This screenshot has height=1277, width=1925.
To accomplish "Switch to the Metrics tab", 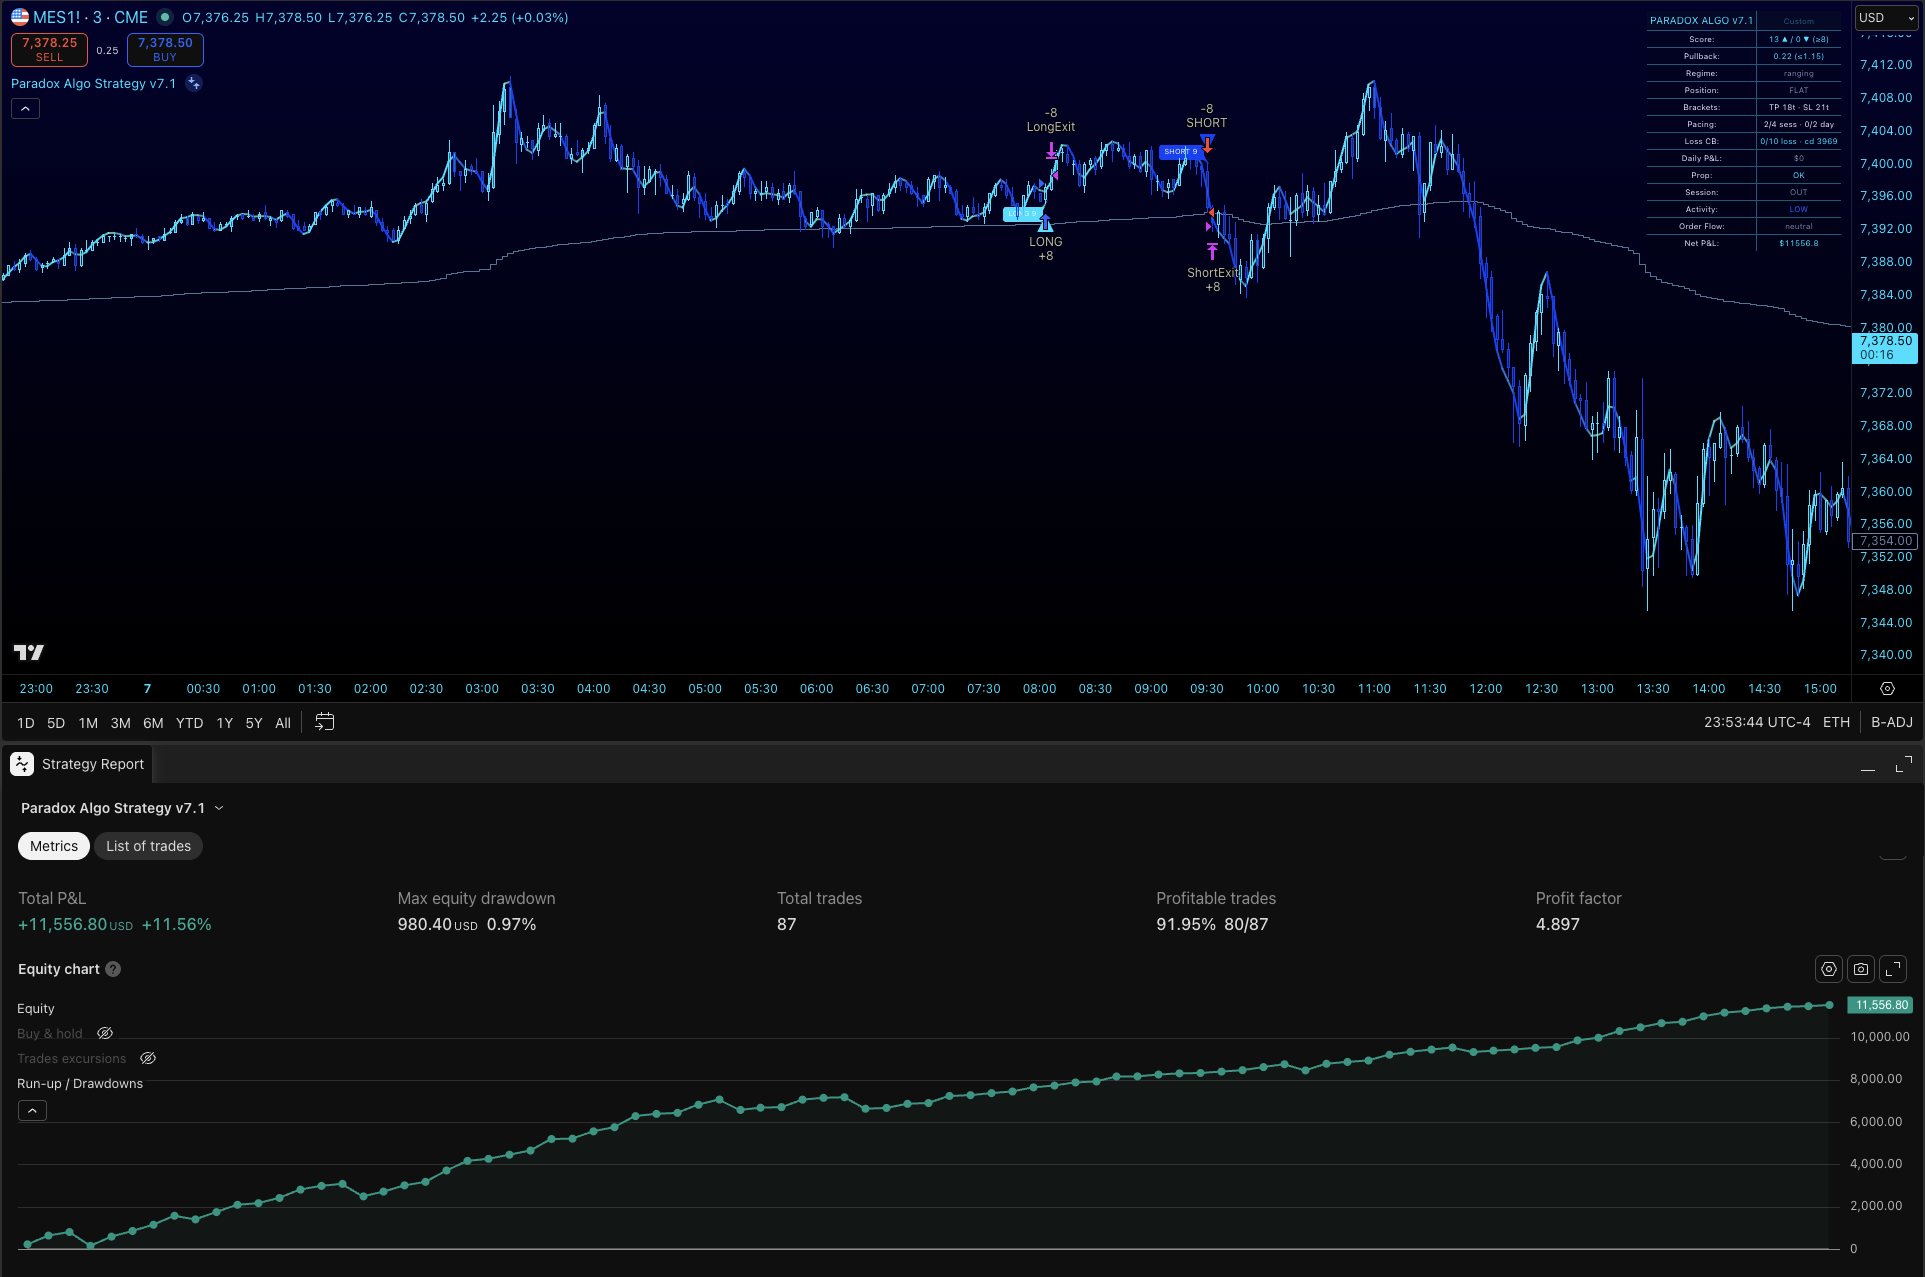I will 54,846.
